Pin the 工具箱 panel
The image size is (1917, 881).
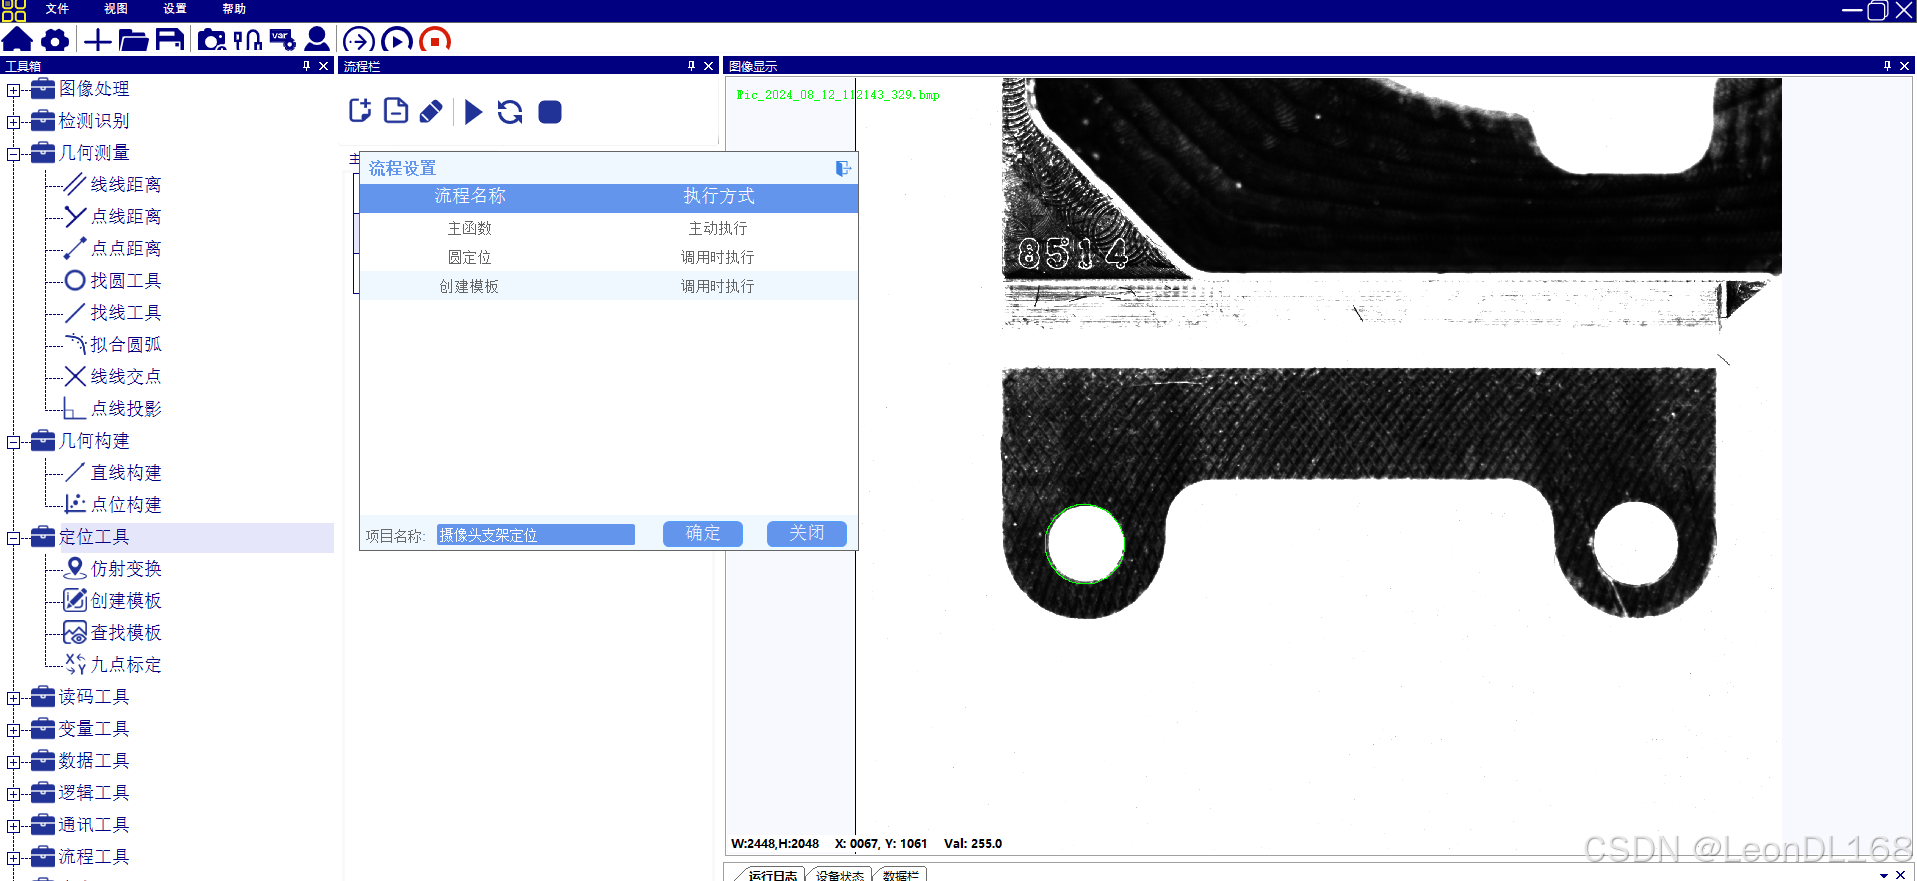[306, 66]
